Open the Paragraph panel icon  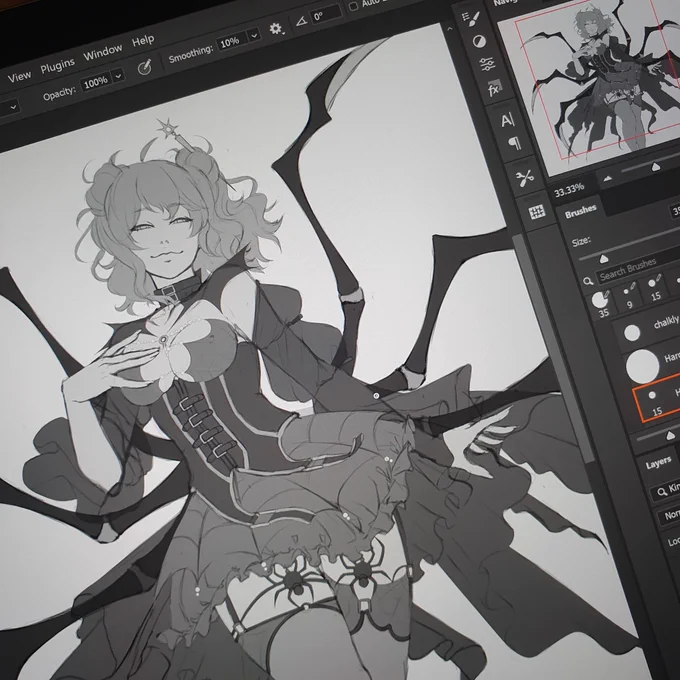(x=514, y=143)
